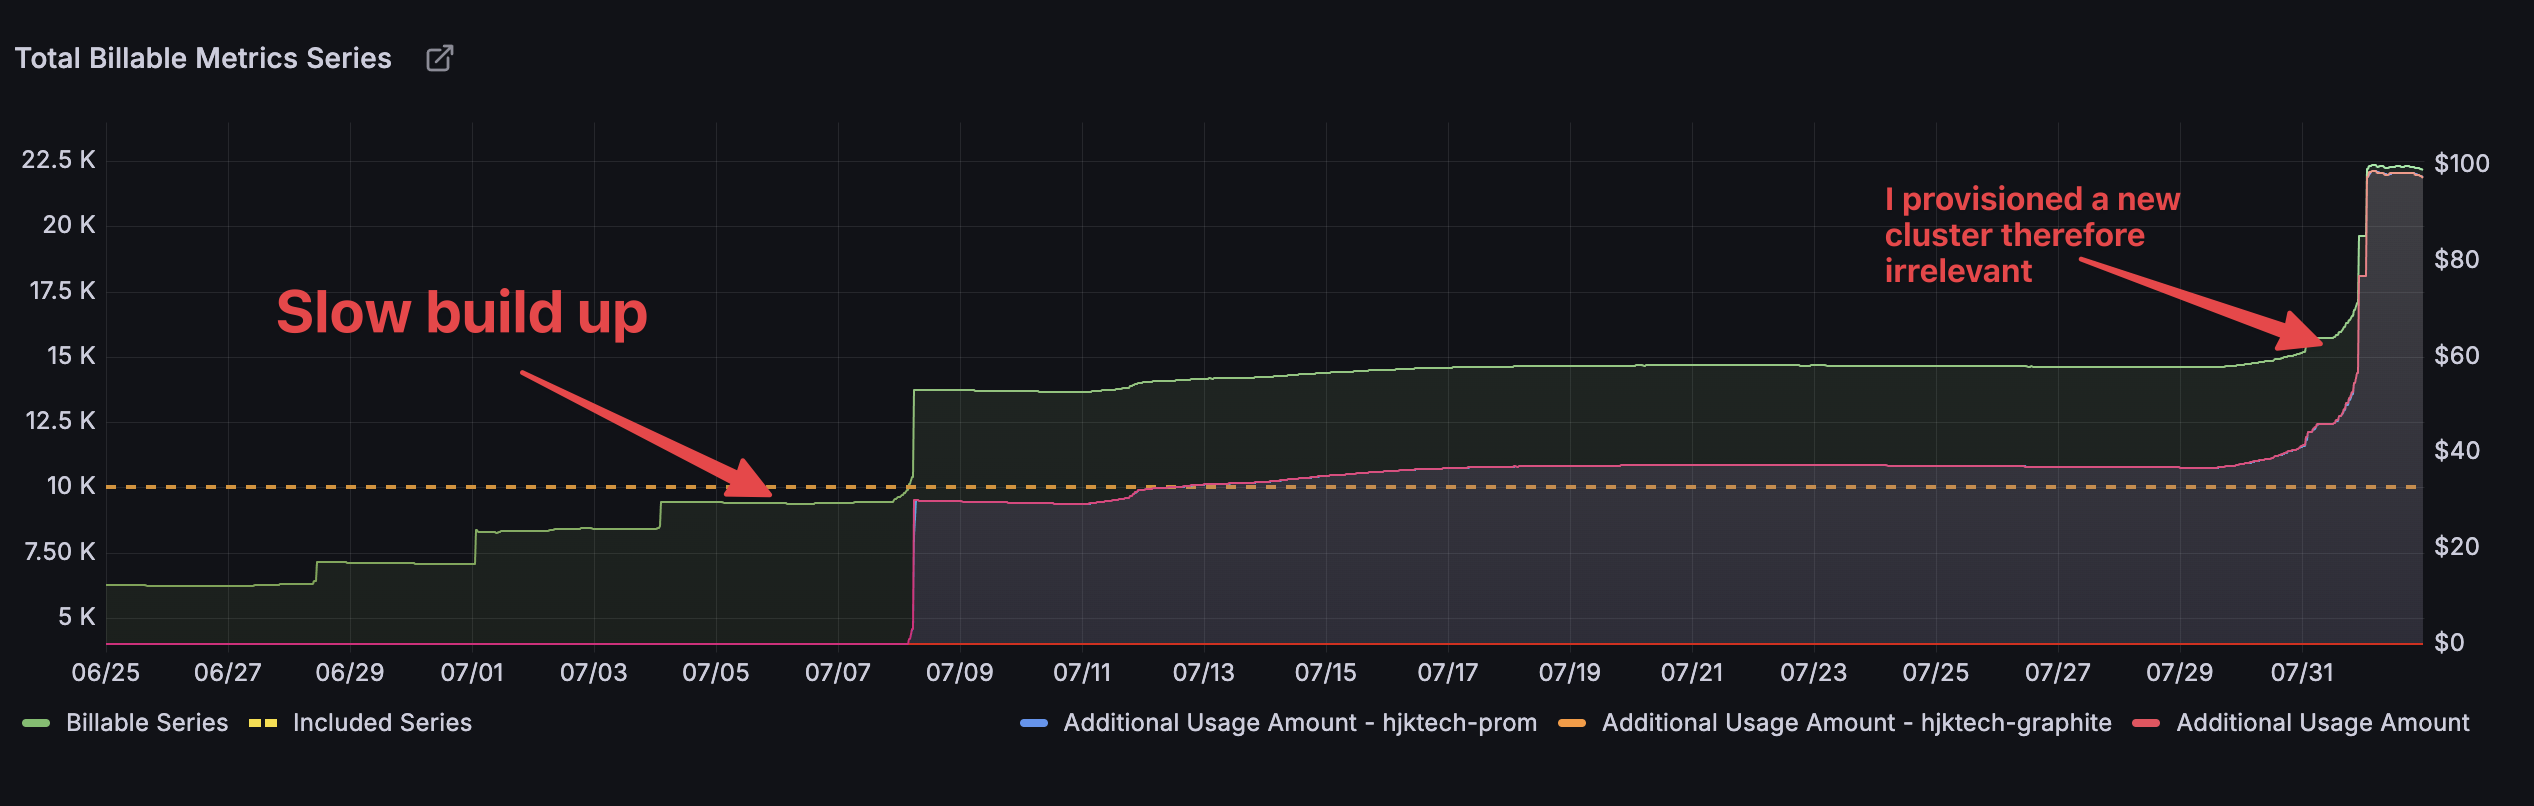Click the red arrowhead under 'Slow build up'
This screenshot has height=806, width=2534.
tap(750, 481)
